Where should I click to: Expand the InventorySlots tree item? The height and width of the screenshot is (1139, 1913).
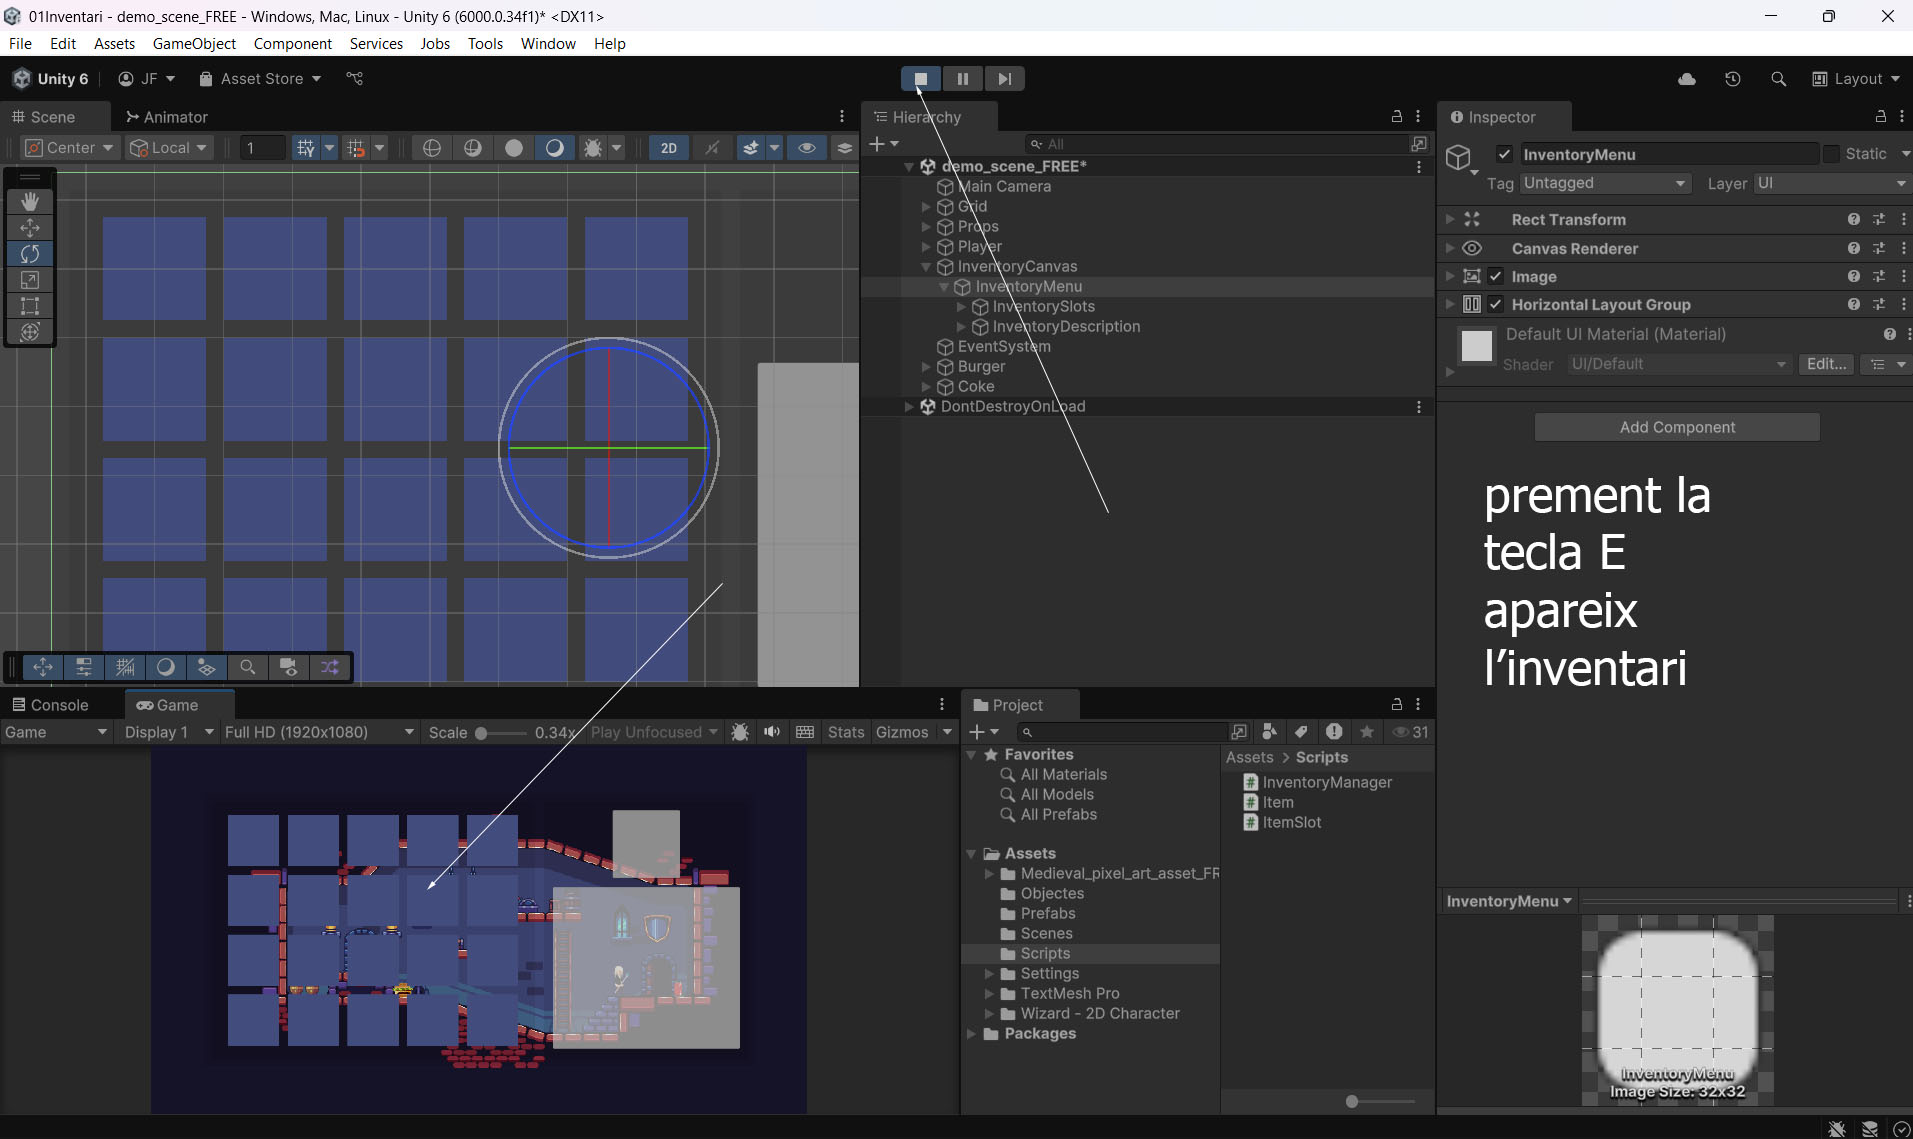(962, 307)
